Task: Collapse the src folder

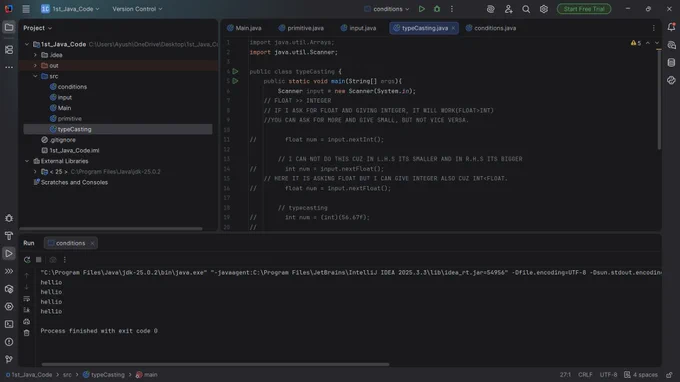Action: [x=36, y=76]
